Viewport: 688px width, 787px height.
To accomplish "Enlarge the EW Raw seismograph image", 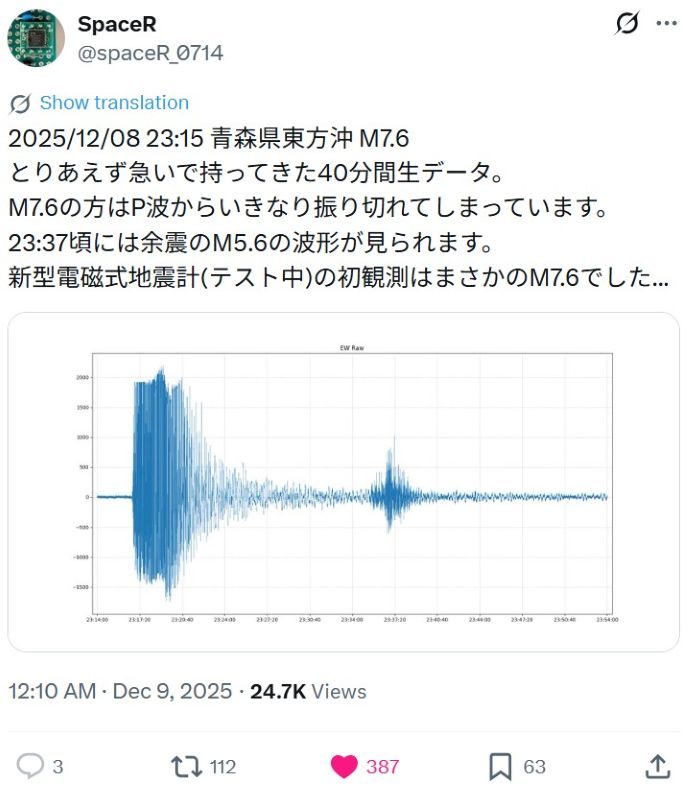I will pyautogui.click(x=343, y=482).
